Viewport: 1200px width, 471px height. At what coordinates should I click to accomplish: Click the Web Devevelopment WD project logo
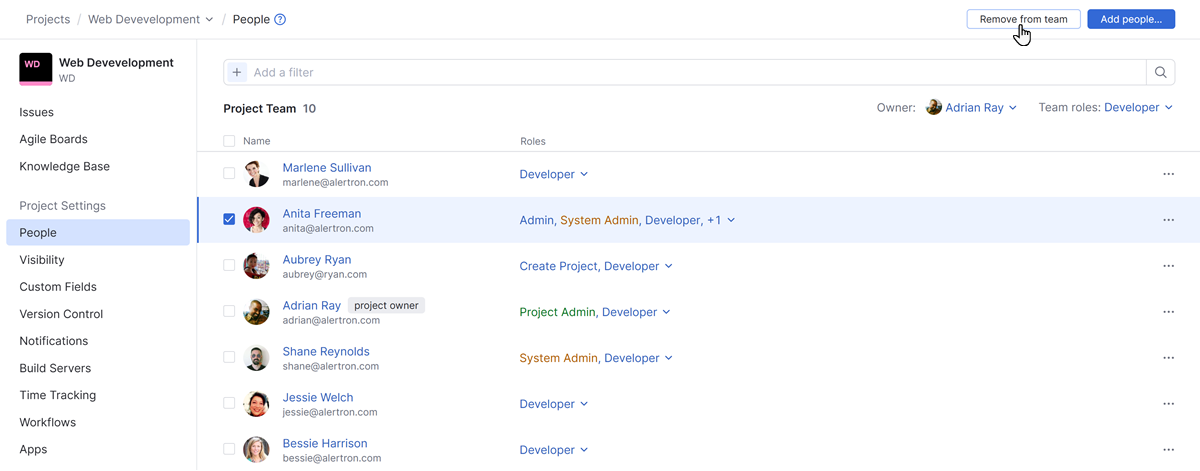pyautogui.click(x=36, y=69)
